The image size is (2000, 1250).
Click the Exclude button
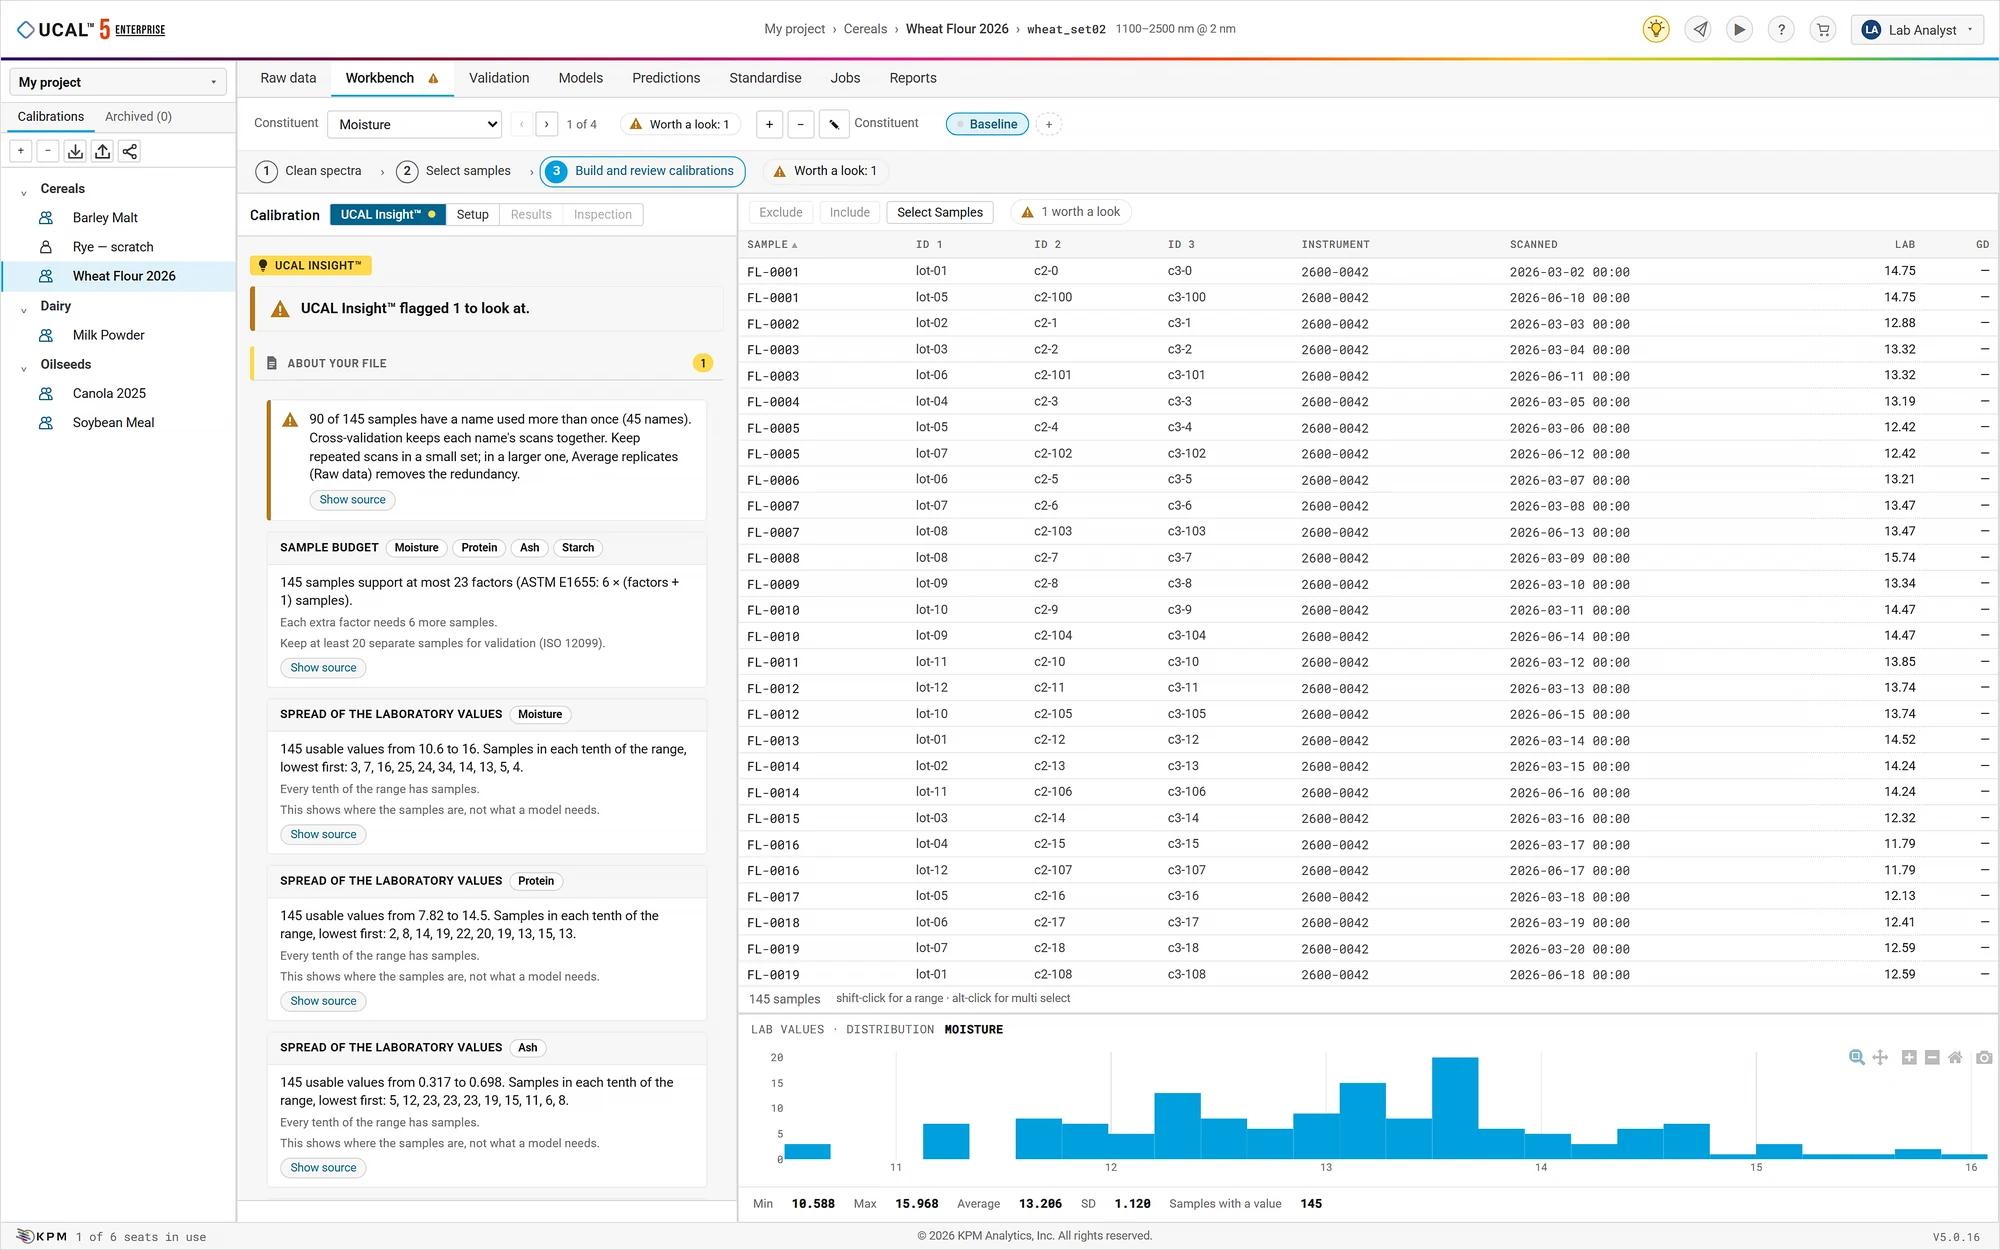click(x=781, y=212)
